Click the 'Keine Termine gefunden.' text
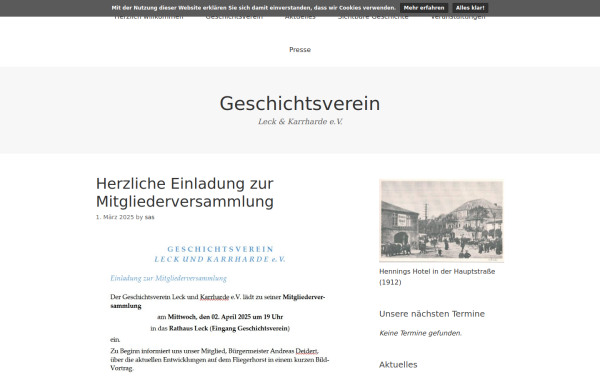The image size is (600, 375). click(421, 333)
